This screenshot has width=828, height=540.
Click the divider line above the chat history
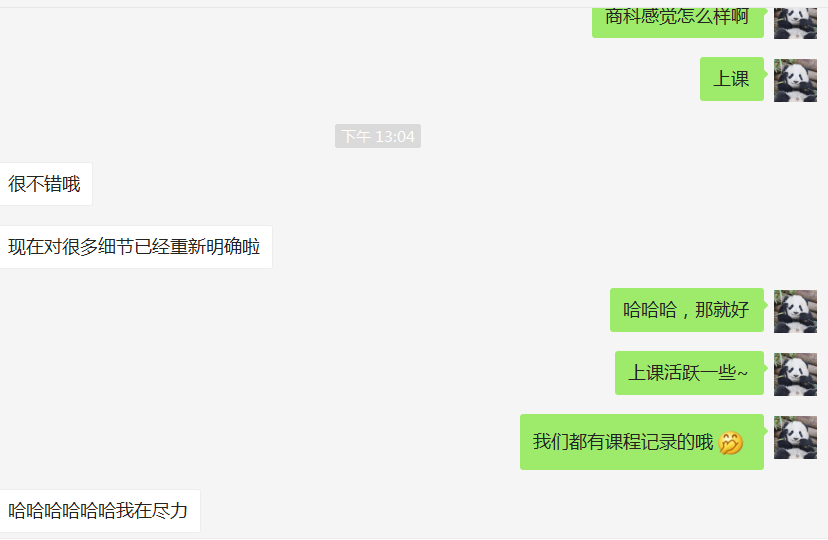(414, 7)
